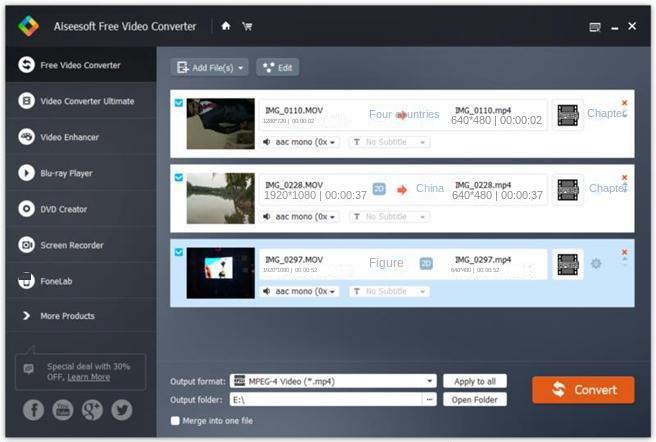Viewport: 656px width, 442px height.
Task: Click the Google Plus icon
Action: pyautogui.click(x=92, y=409)
